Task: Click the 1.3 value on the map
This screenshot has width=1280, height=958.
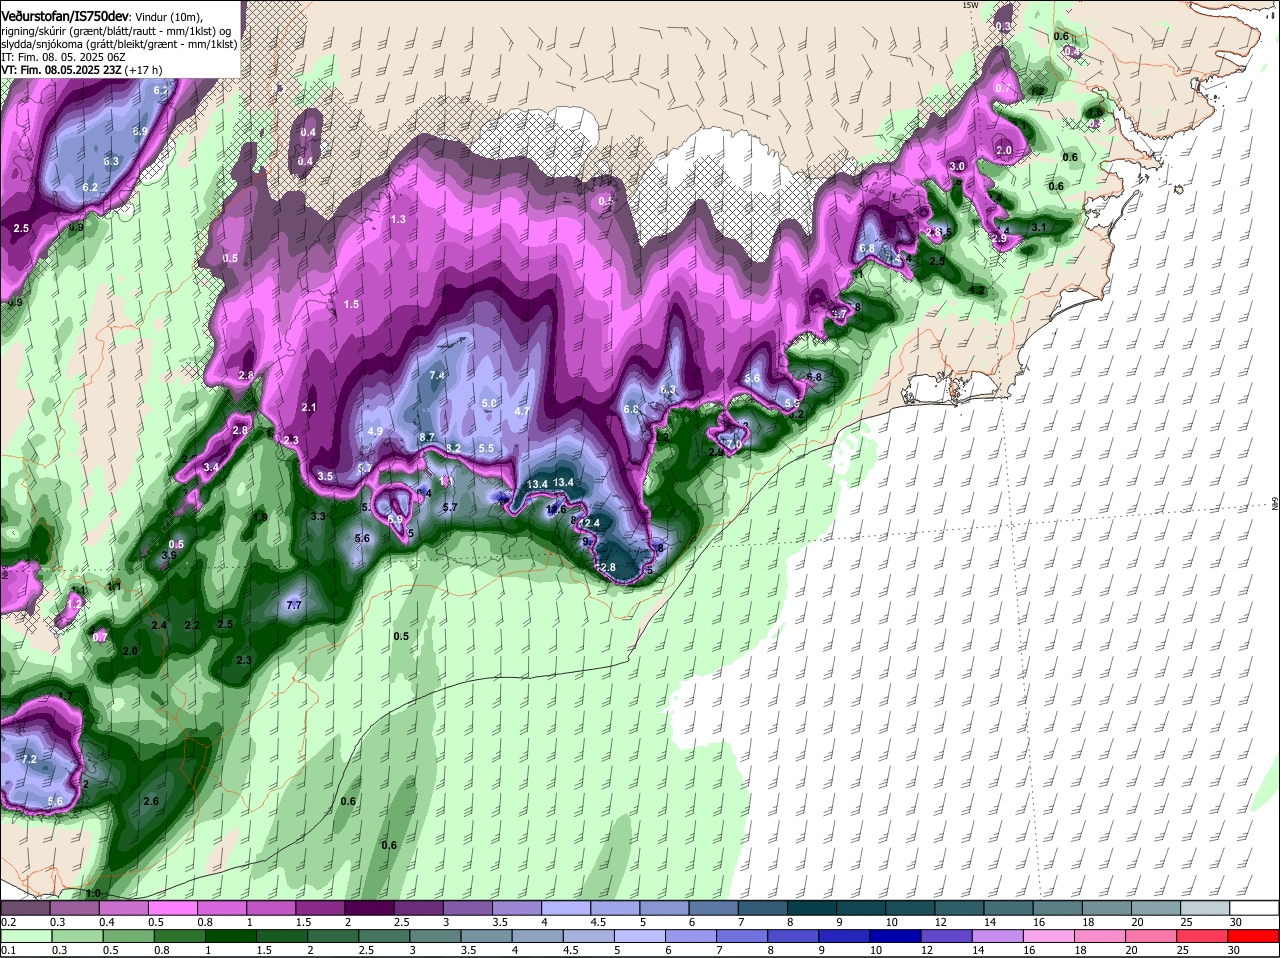Action: coord(399,219)
